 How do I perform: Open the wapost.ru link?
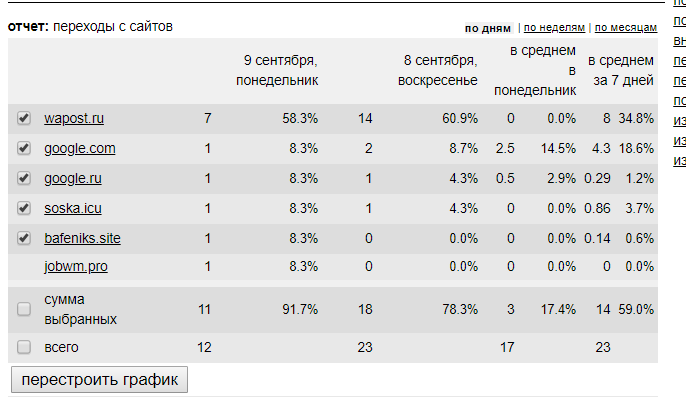pyautogui.click(x=74, y=119)
